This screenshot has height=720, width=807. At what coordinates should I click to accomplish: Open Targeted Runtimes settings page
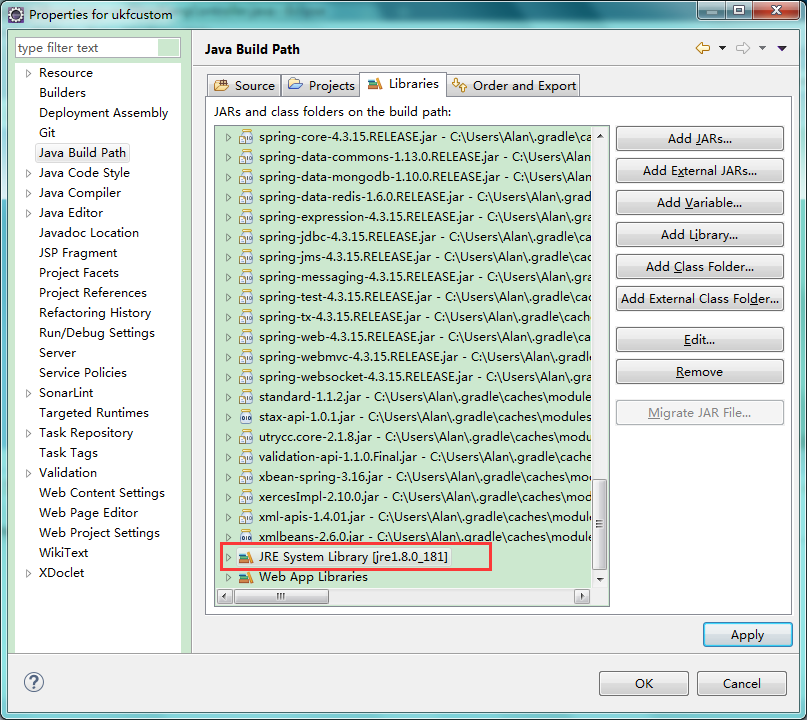tap(94, 413)
